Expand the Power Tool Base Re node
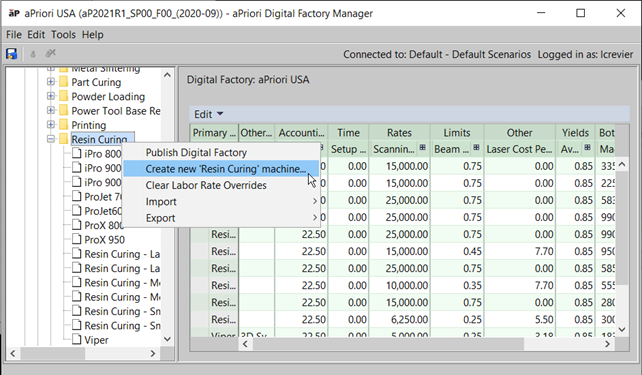The width and height of the screenshot is (642, 375). pos(51,111)
